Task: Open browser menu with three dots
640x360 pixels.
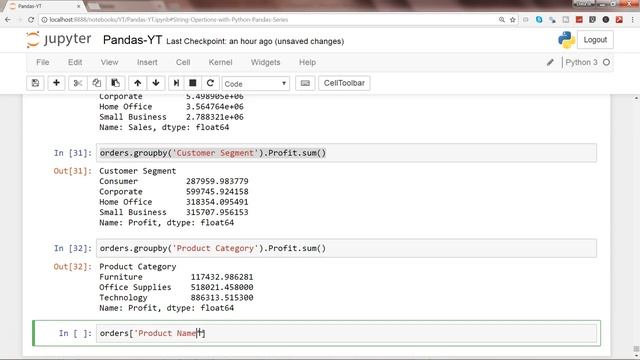Action: point(633,20)
